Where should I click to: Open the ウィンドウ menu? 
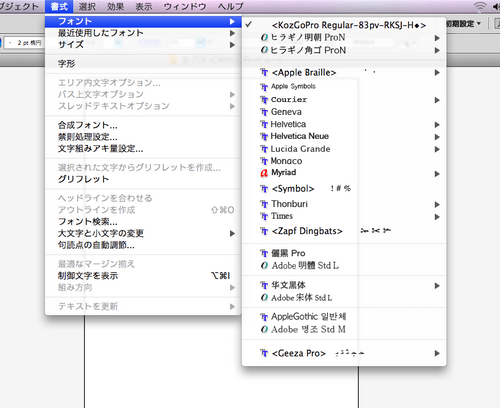tap(185, 6)
